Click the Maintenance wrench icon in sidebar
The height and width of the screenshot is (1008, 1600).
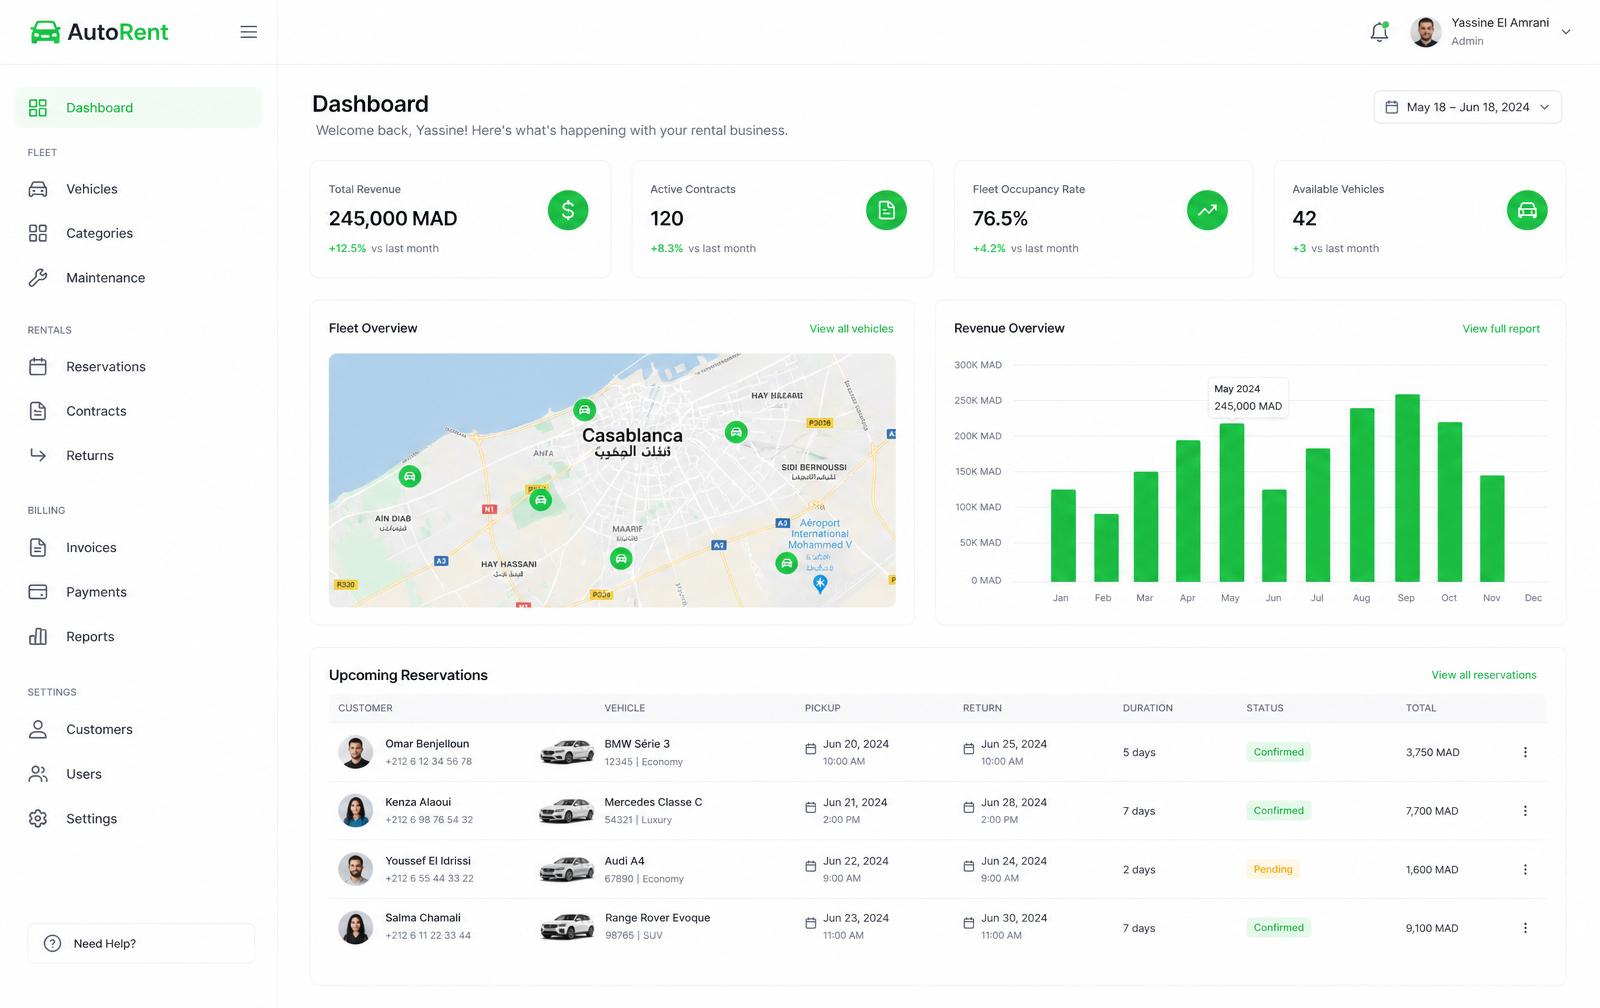tap(38, 278)
